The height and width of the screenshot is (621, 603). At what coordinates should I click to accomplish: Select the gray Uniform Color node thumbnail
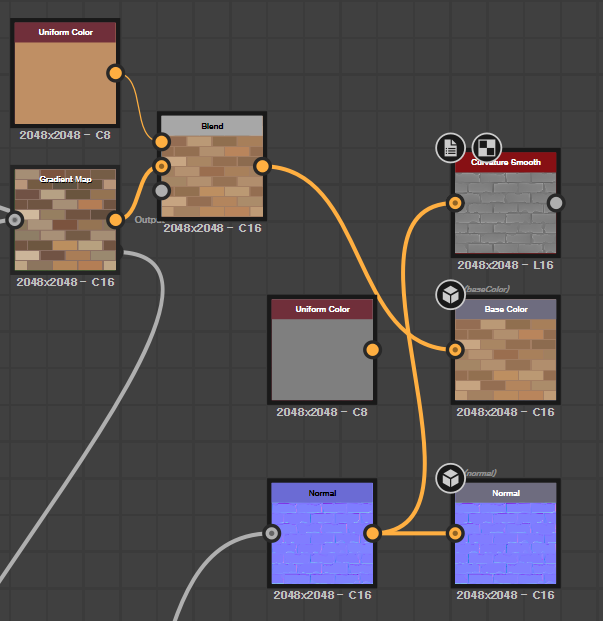[322, 360]
